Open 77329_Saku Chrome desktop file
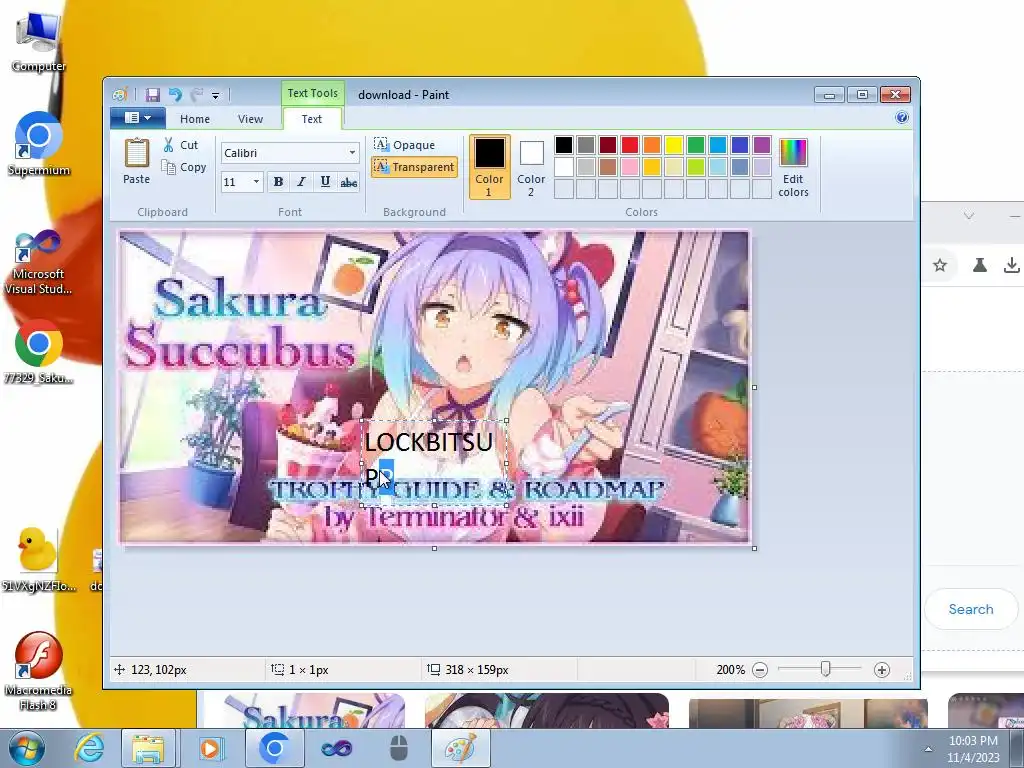 coord(39,351)
